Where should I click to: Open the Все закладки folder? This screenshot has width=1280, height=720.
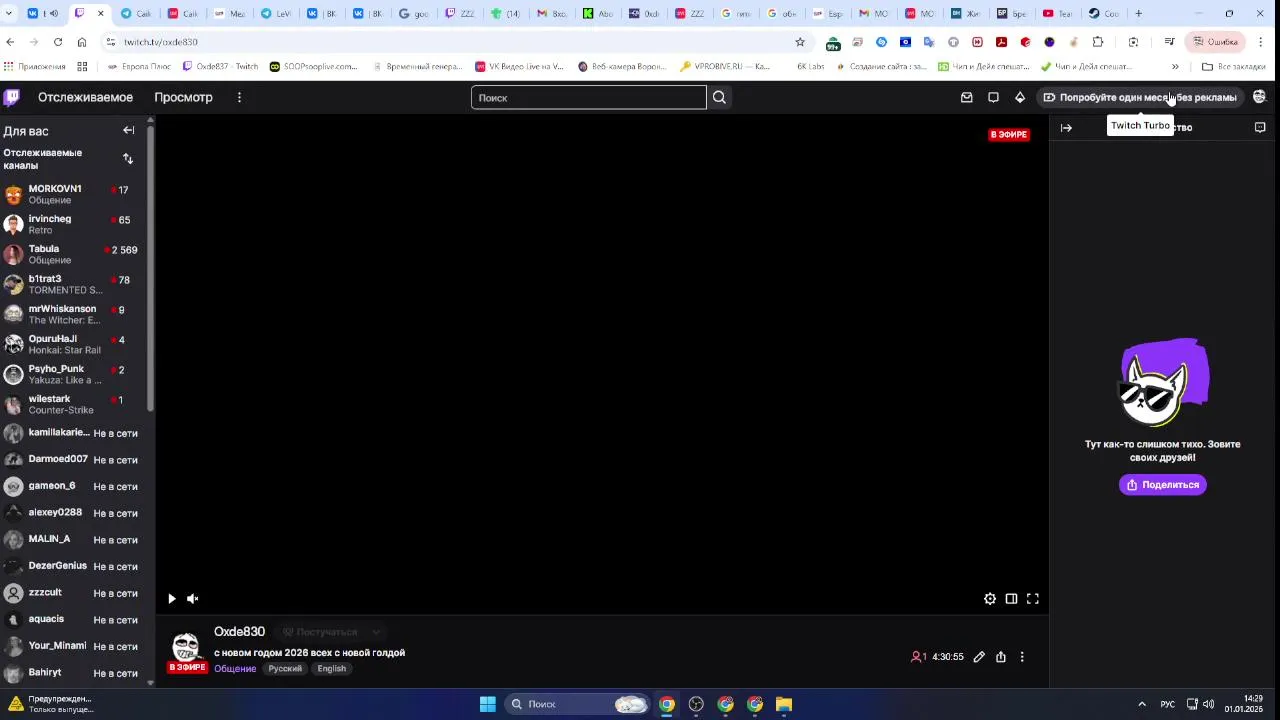pos(1234,67)
